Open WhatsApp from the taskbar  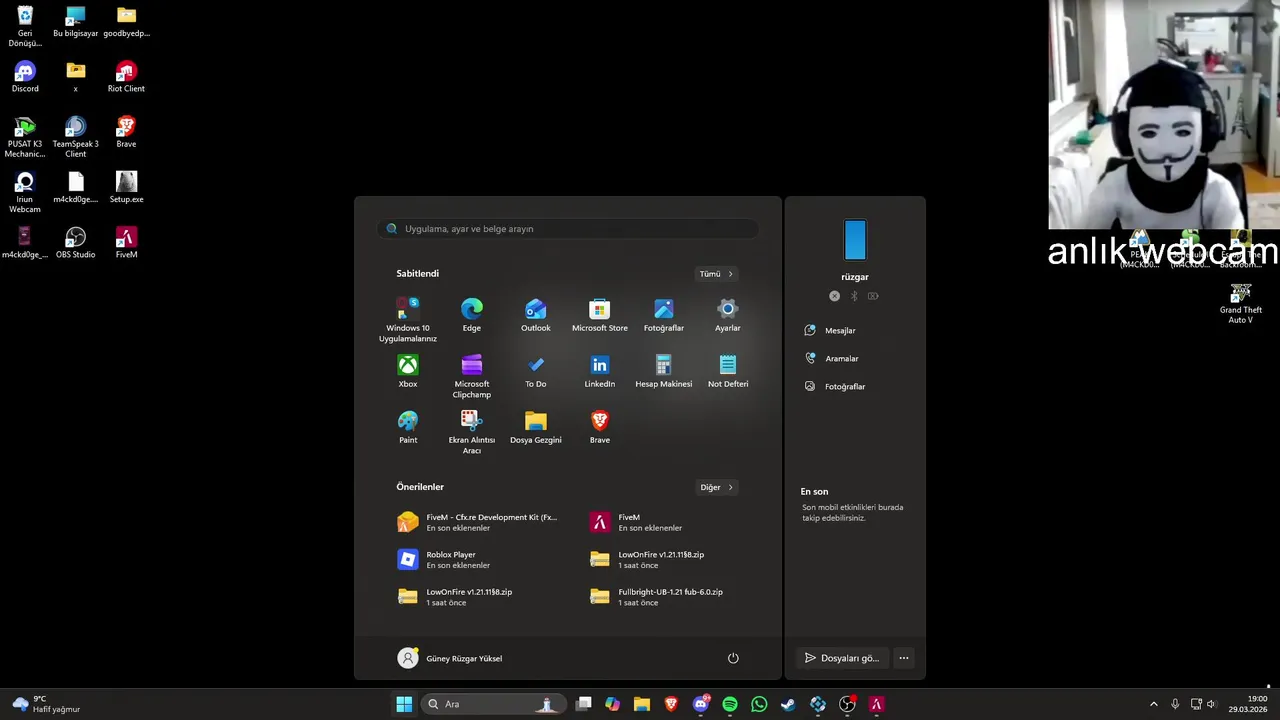(x=759, y=704)
